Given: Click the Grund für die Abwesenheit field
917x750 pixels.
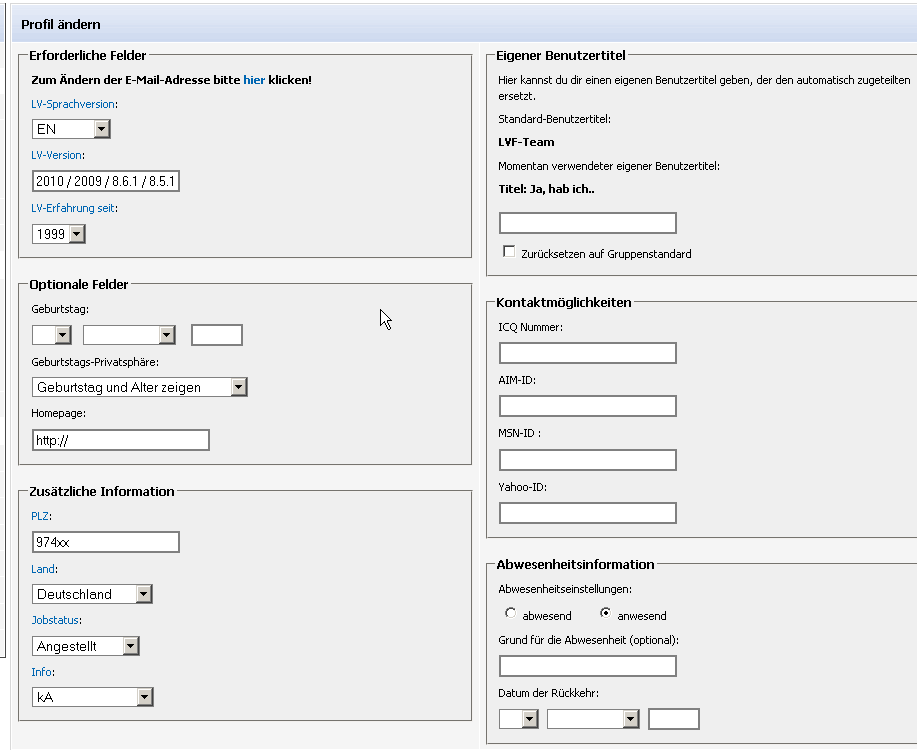Looking at the screenshot, I should coord(588,666).
